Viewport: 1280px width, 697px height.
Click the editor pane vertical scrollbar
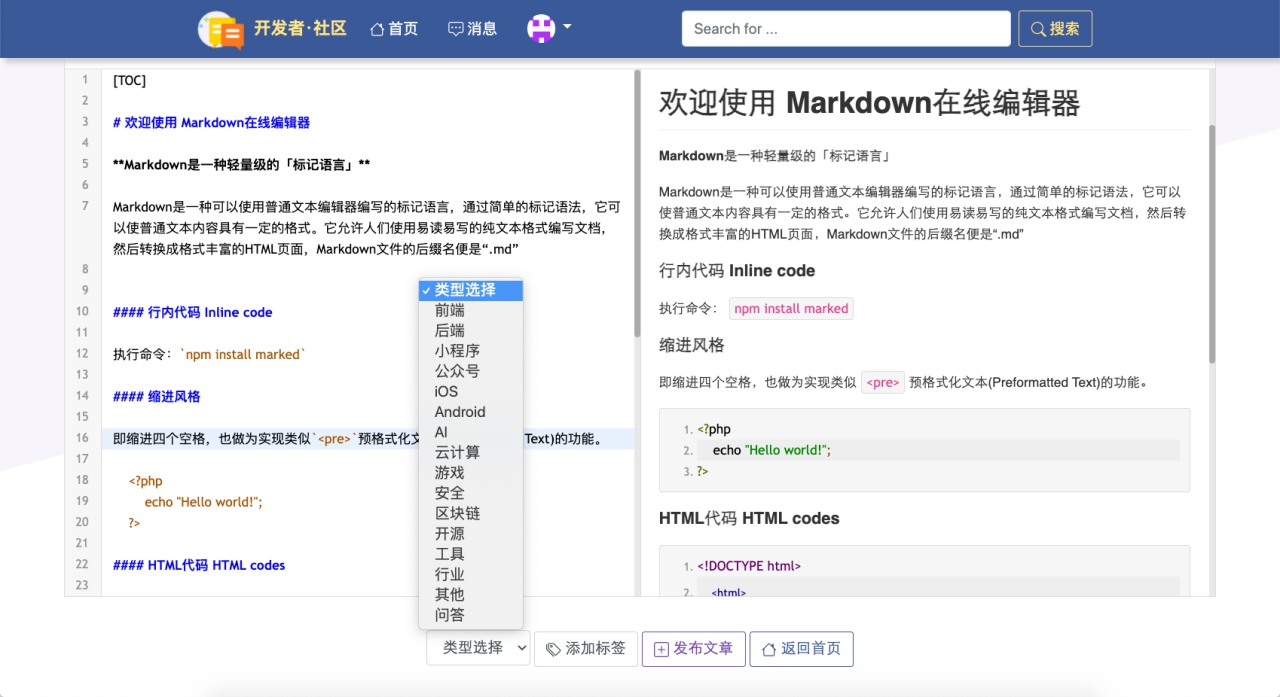637,203
